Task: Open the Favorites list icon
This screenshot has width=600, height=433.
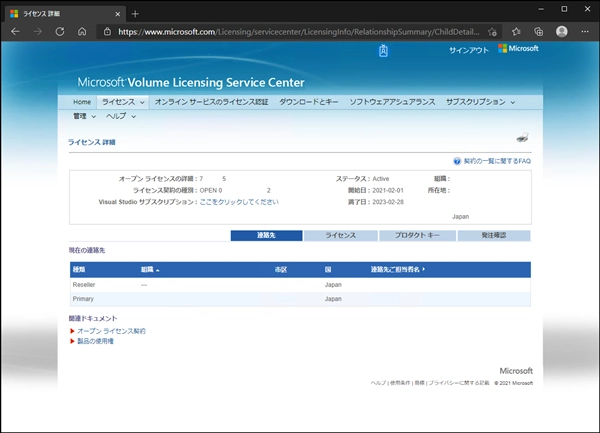Action: 516,32
